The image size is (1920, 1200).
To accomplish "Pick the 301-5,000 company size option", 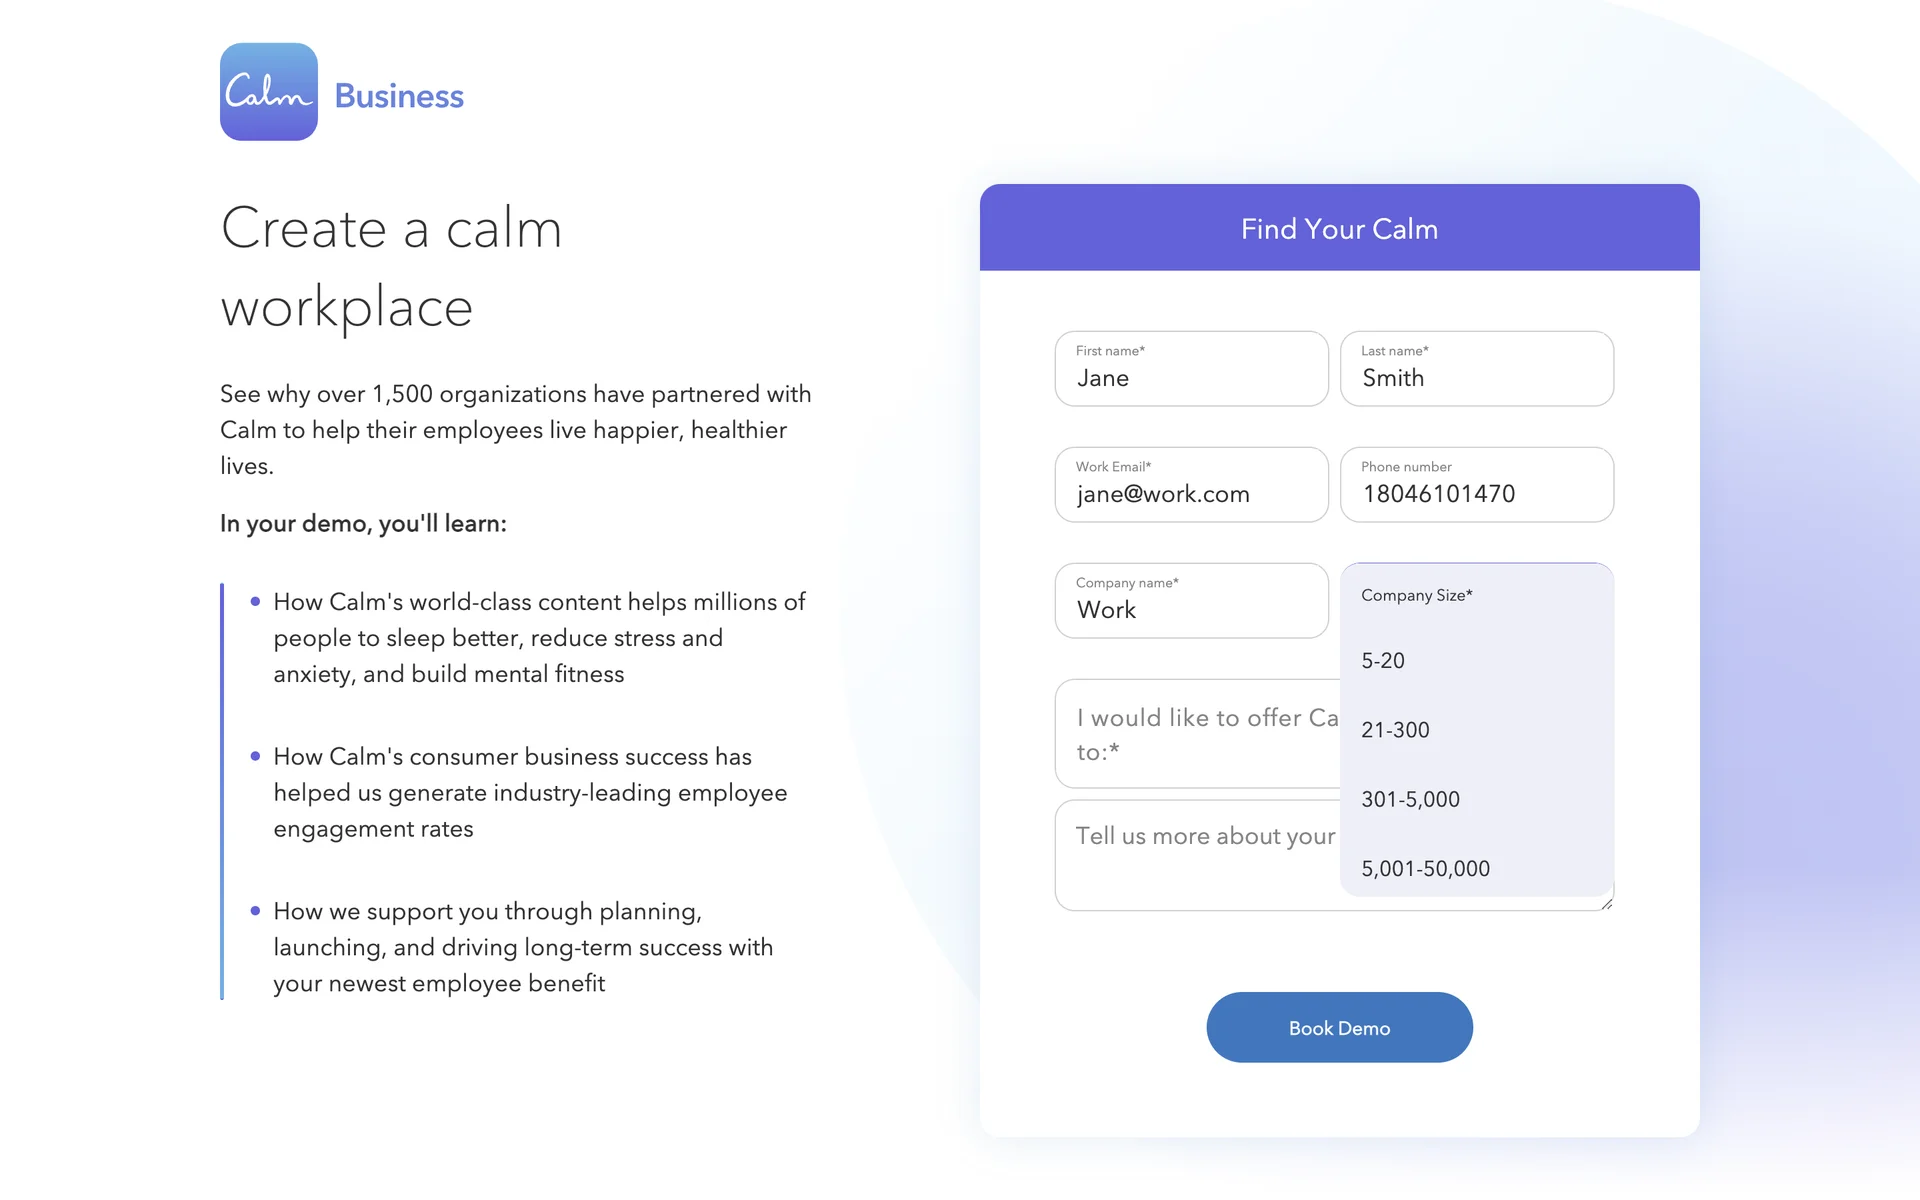I will (1411, 800).
